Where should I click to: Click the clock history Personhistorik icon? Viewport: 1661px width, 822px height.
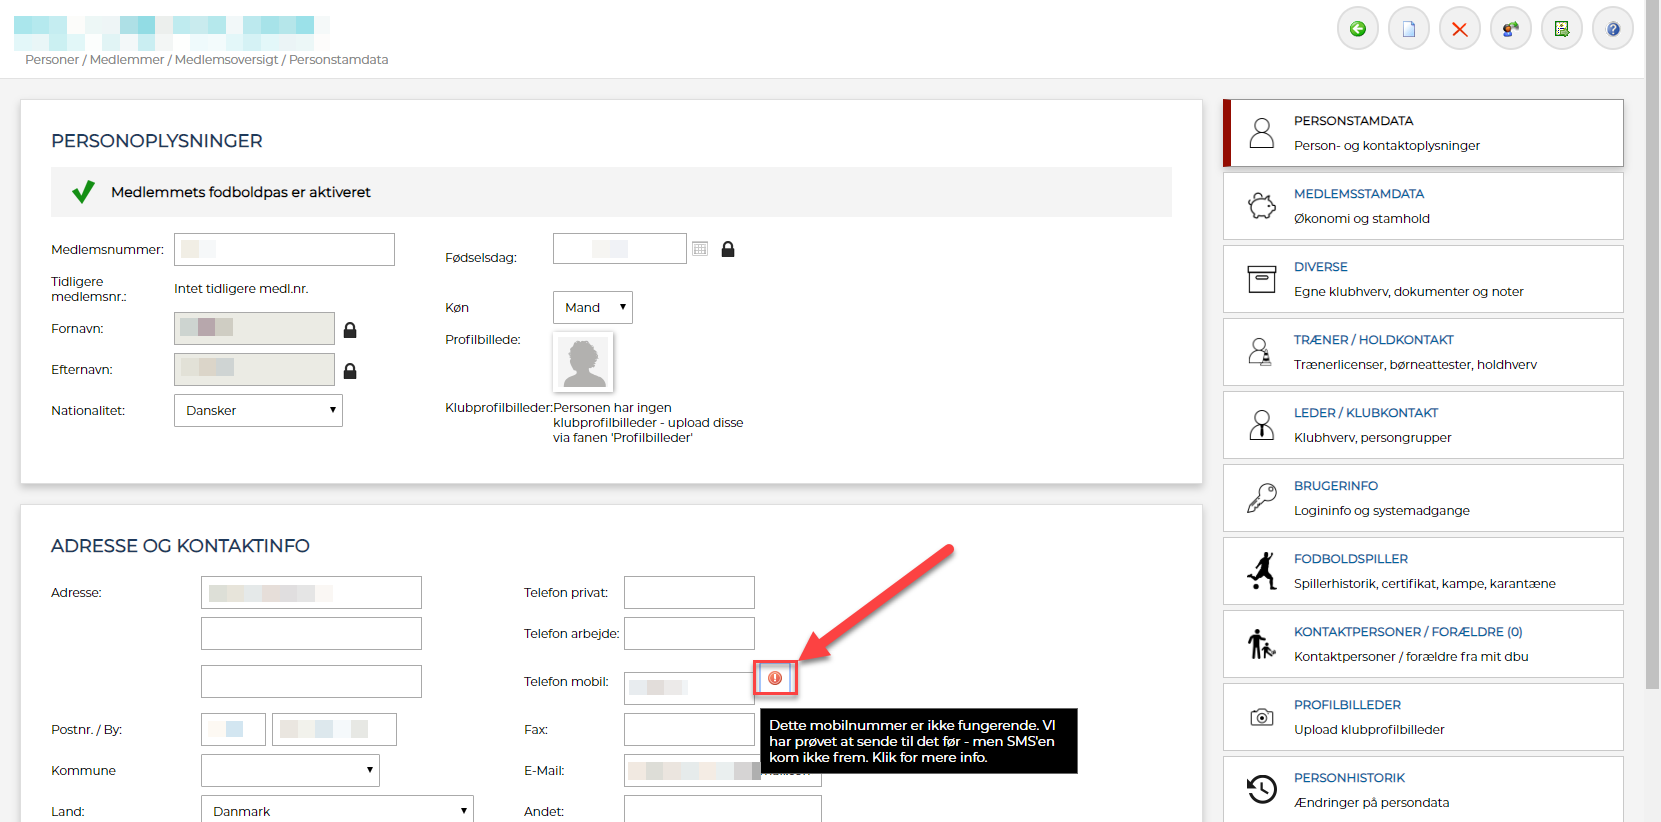pos(1262,789)
